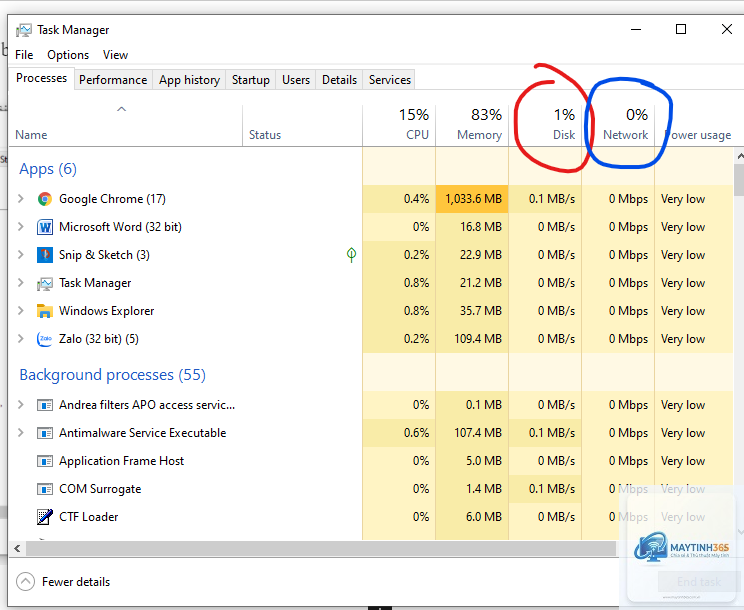Viewport: 744px width, 610px height.
Task: Open the File menu
Action: click(x=24, y=55)
